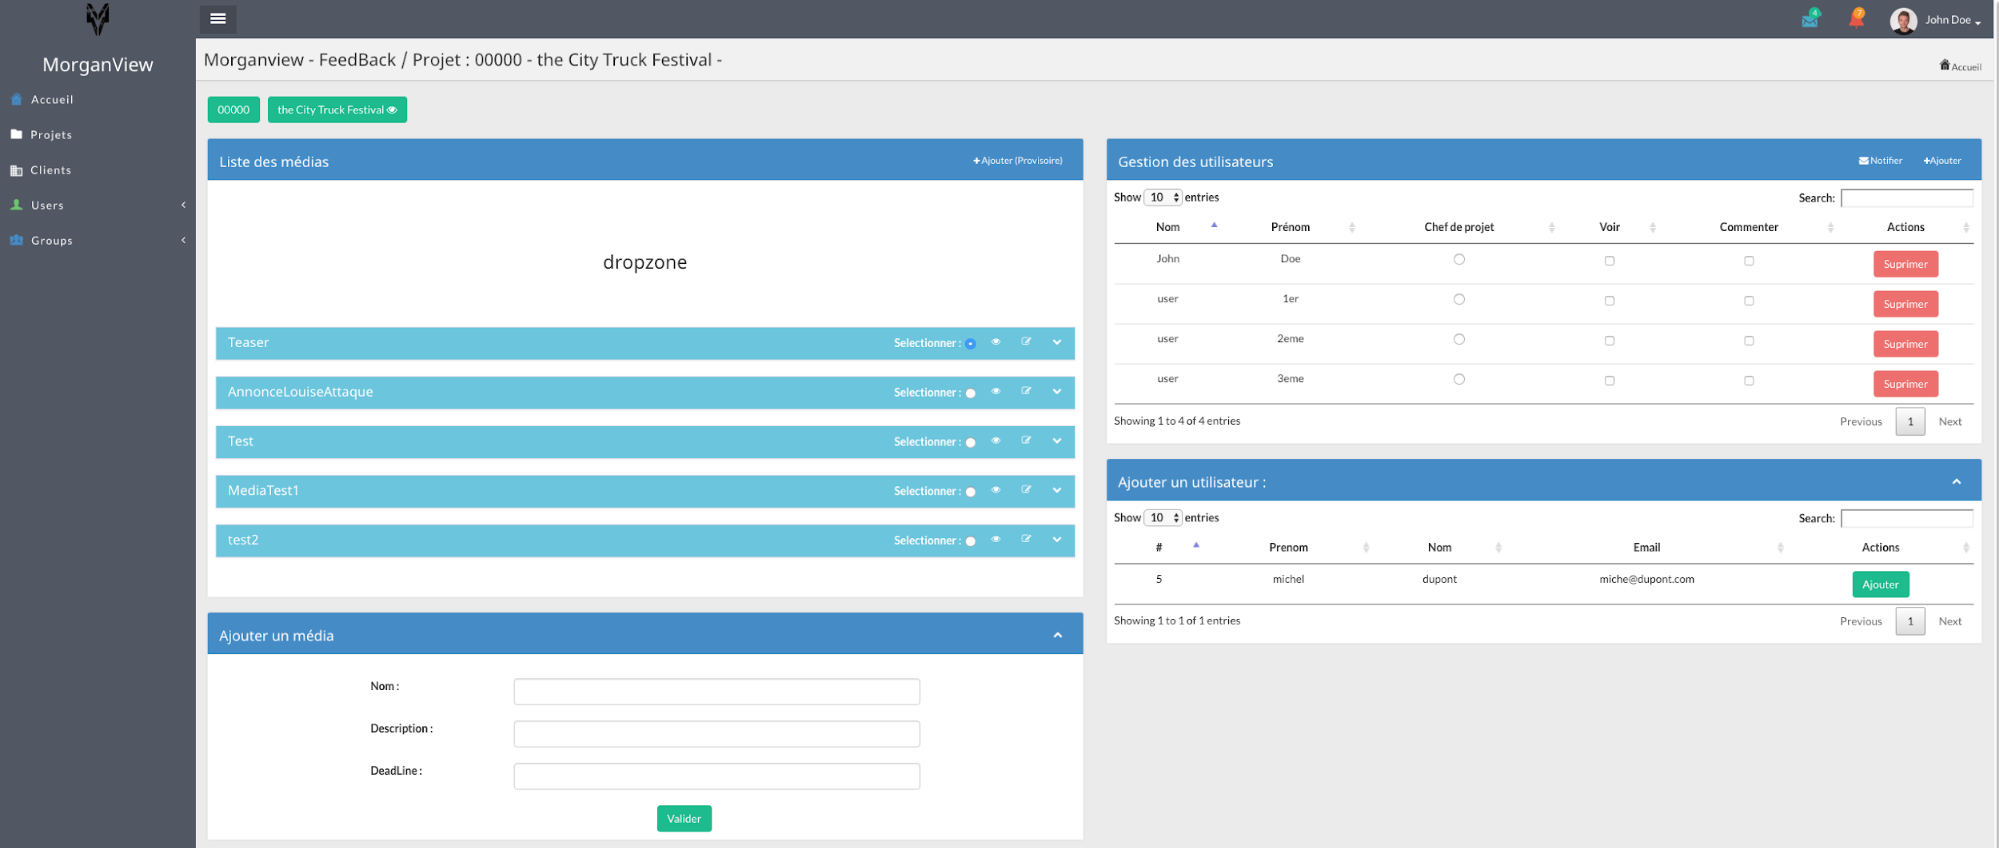This screenshot has width=1999, height=849.
Task: Expand the Teaser media row chevron
Action: pos(1057,342)
